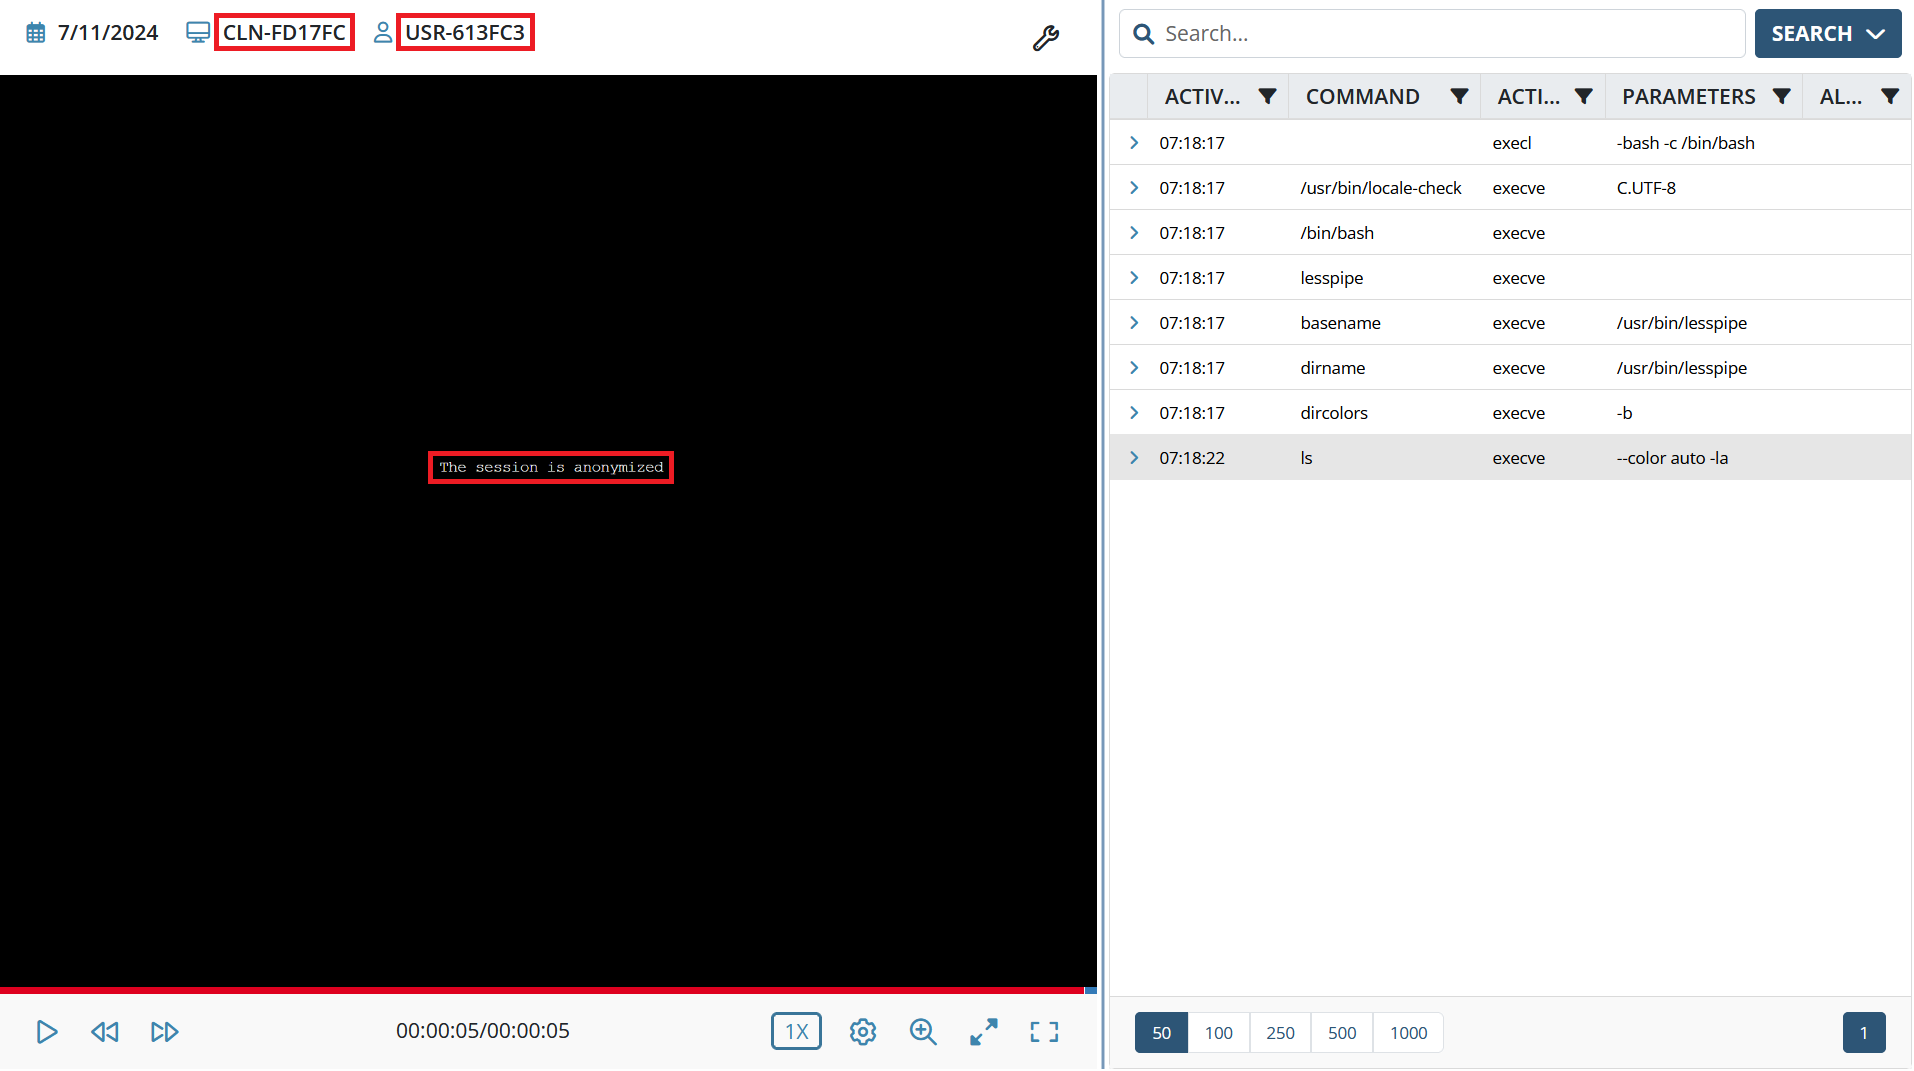Click the red playback progress bar
The image size is (1914, 1071).
[x=540, y=990]
